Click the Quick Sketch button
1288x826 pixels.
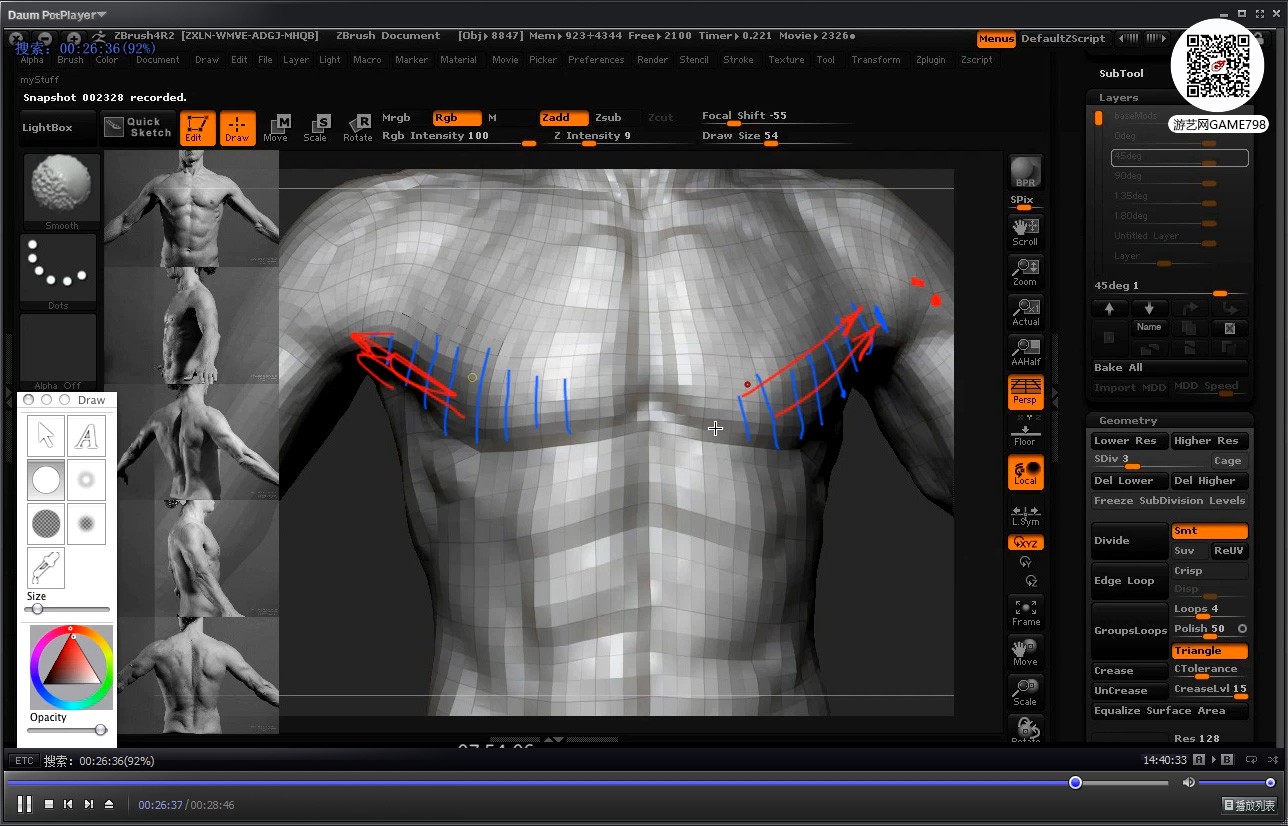[139, 128]
